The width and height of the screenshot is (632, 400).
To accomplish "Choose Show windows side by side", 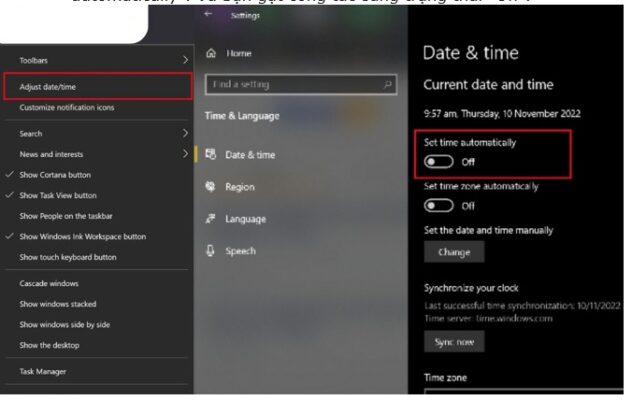I will pyautogui.click(x=64, y=325).
